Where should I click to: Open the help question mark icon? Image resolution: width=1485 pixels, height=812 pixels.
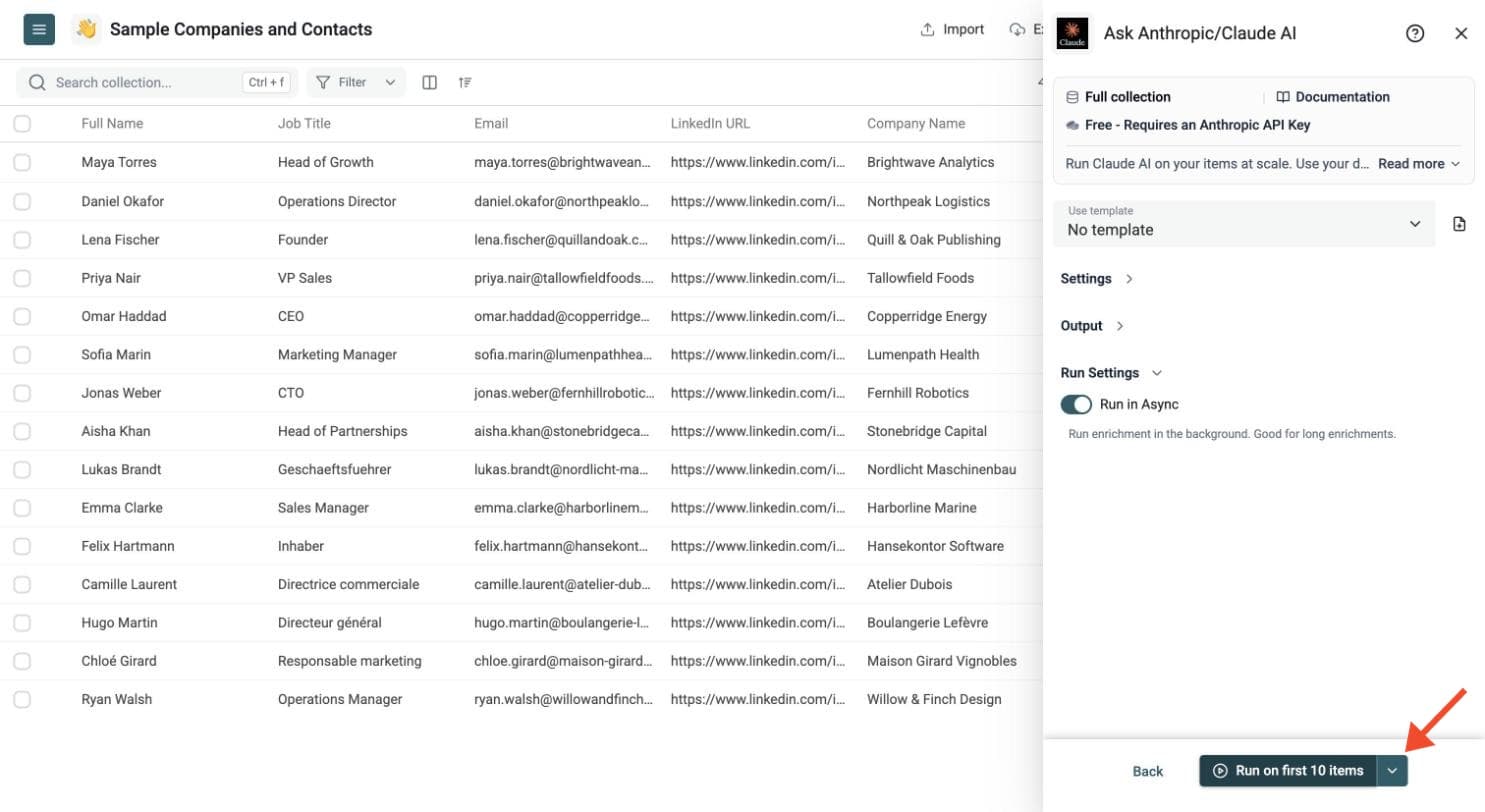[1415, 33]
